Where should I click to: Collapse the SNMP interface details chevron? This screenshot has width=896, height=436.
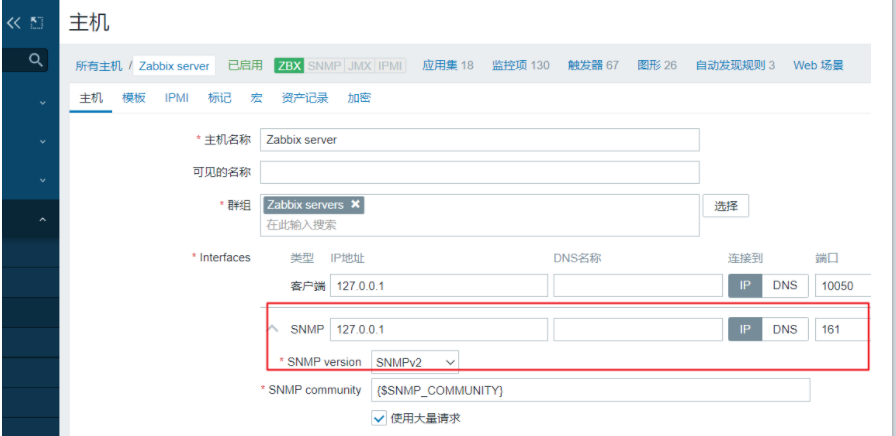click(x=273, y=329)
